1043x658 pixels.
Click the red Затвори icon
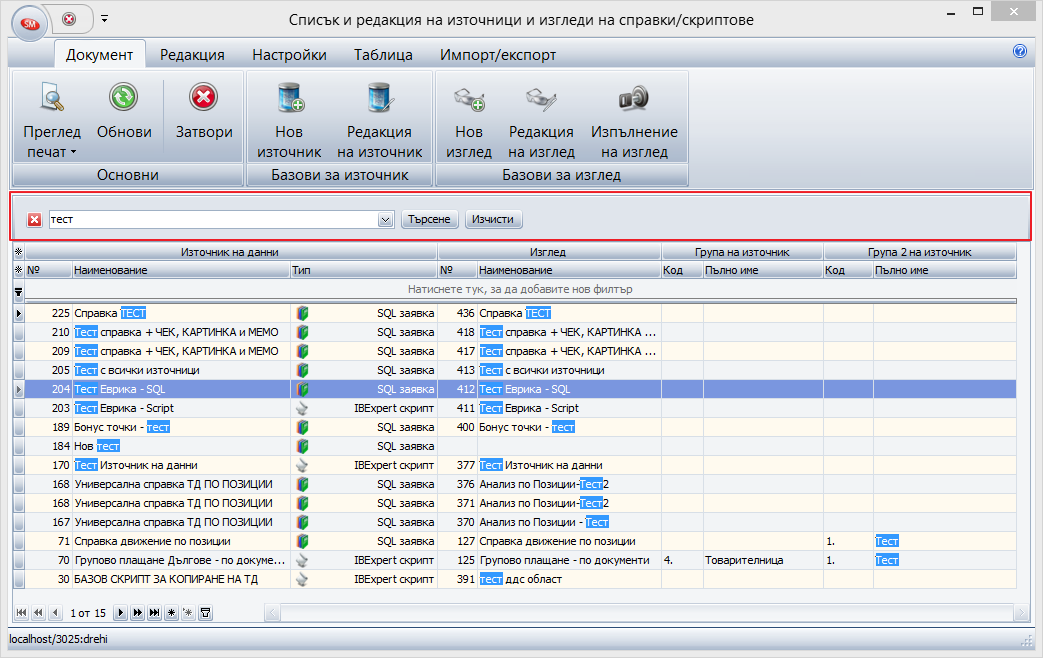click(203, 98)
